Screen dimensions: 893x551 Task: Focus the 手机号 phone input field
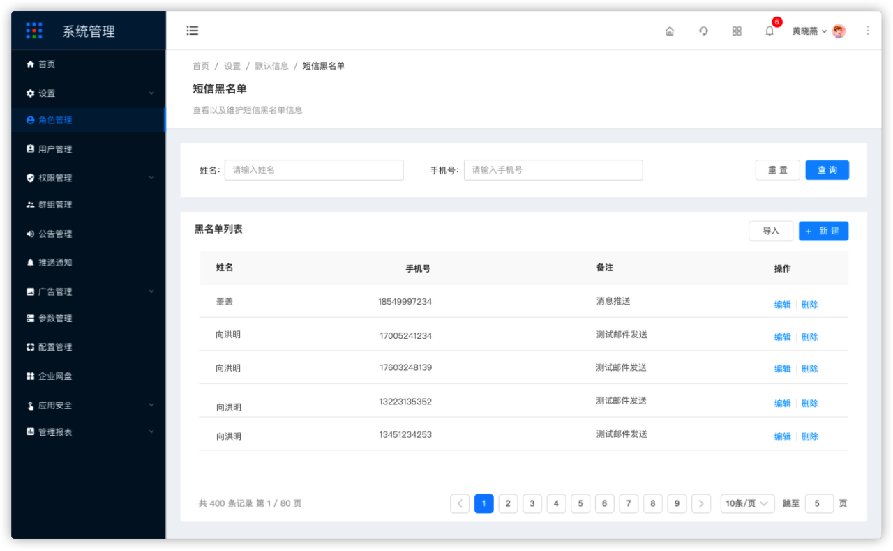(553, 170)
